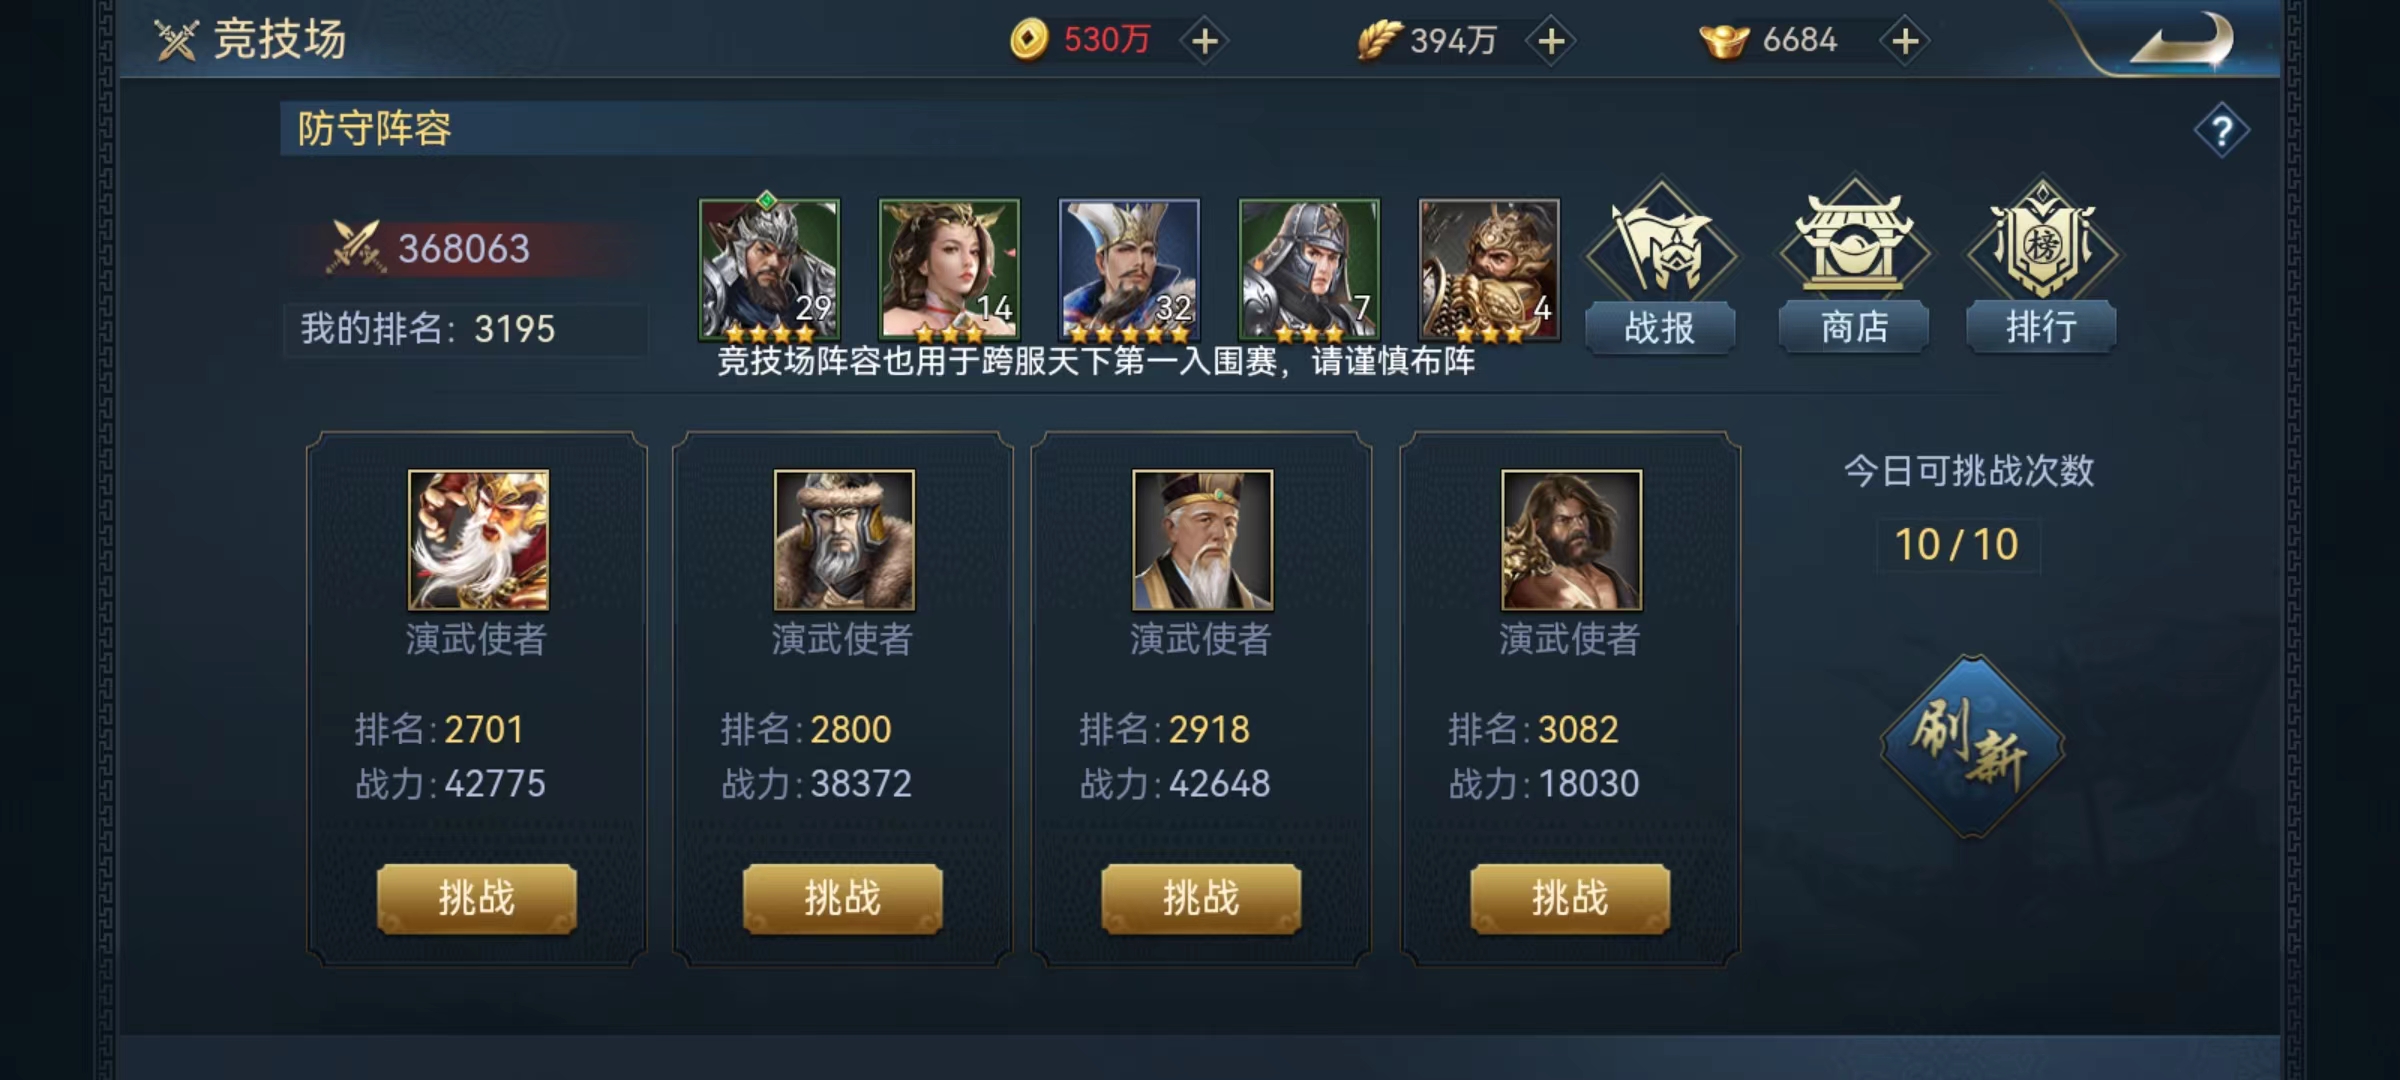Challenge the opponent ranked 2800
This screenshot has width=2400, height=1080.
tap(843, 899)
